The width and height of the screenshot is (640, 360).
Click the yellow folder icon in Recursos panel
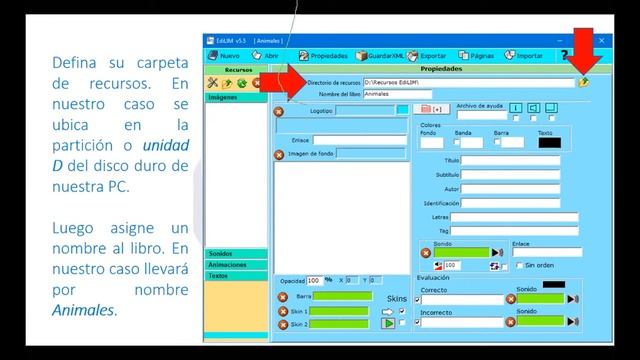point(227,83)
